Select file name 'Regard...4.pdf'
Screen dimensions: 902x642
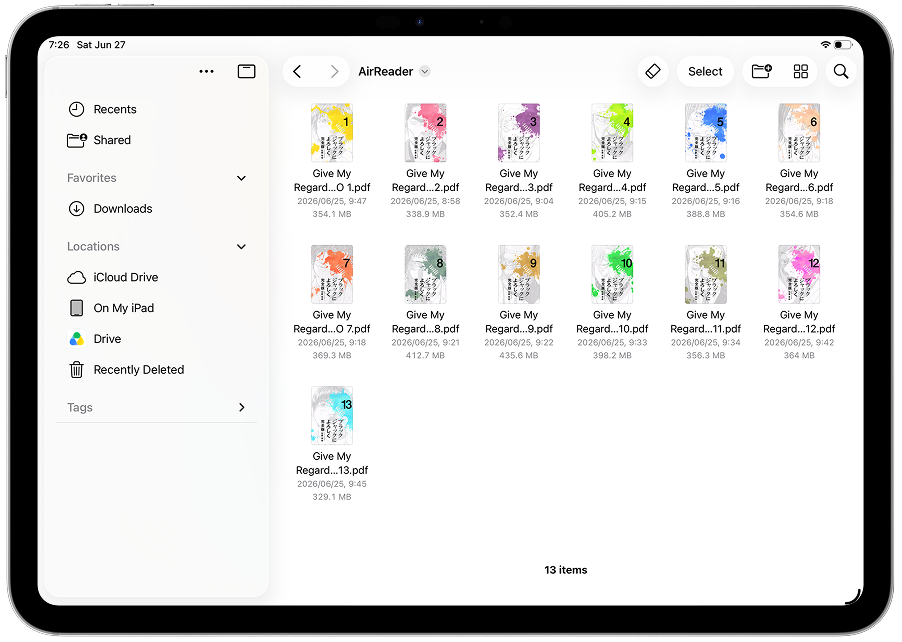612,188
